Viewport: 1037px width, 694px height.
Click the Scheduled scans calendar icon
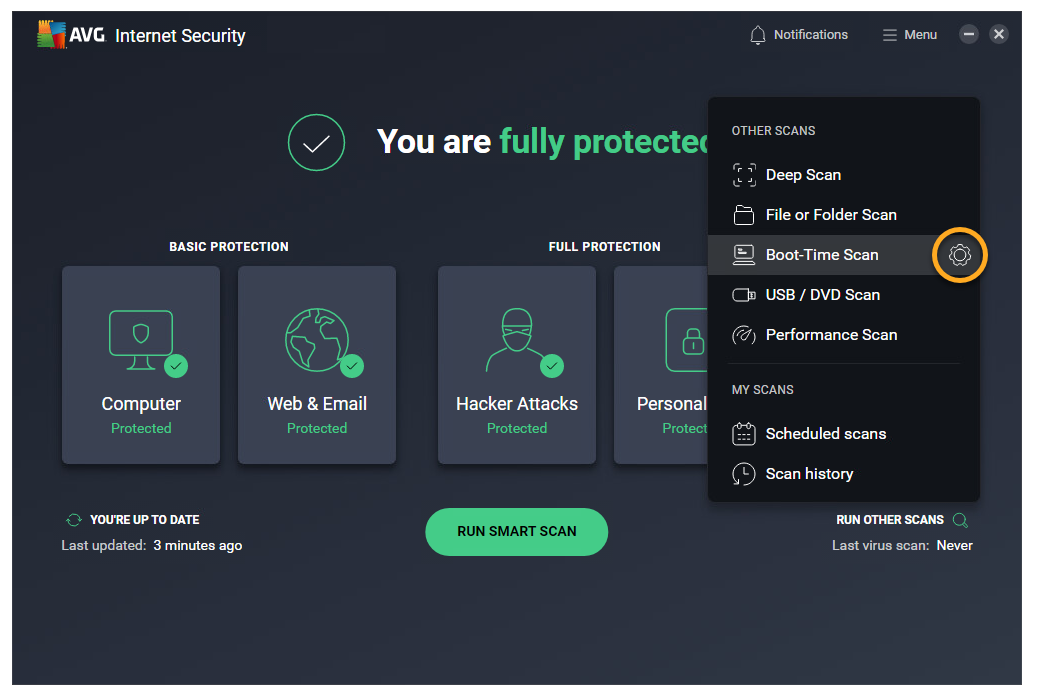click(x=743, y=434)
